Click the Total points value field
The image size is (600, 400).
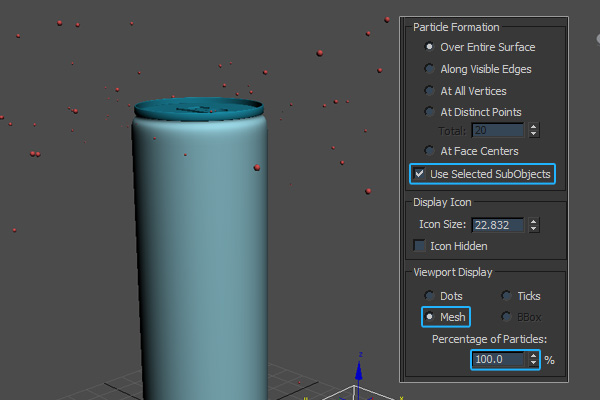(498, 130)
